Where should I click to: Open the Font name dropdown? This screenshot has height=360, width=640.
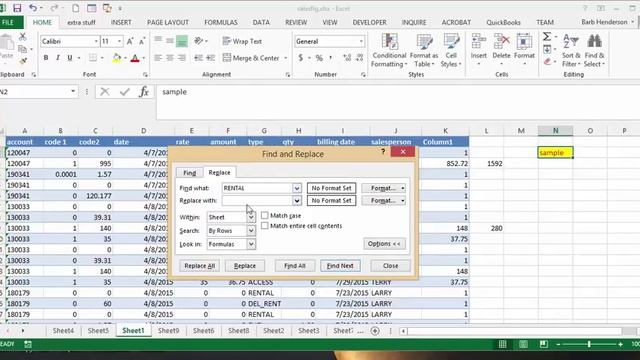click(96, 41)
